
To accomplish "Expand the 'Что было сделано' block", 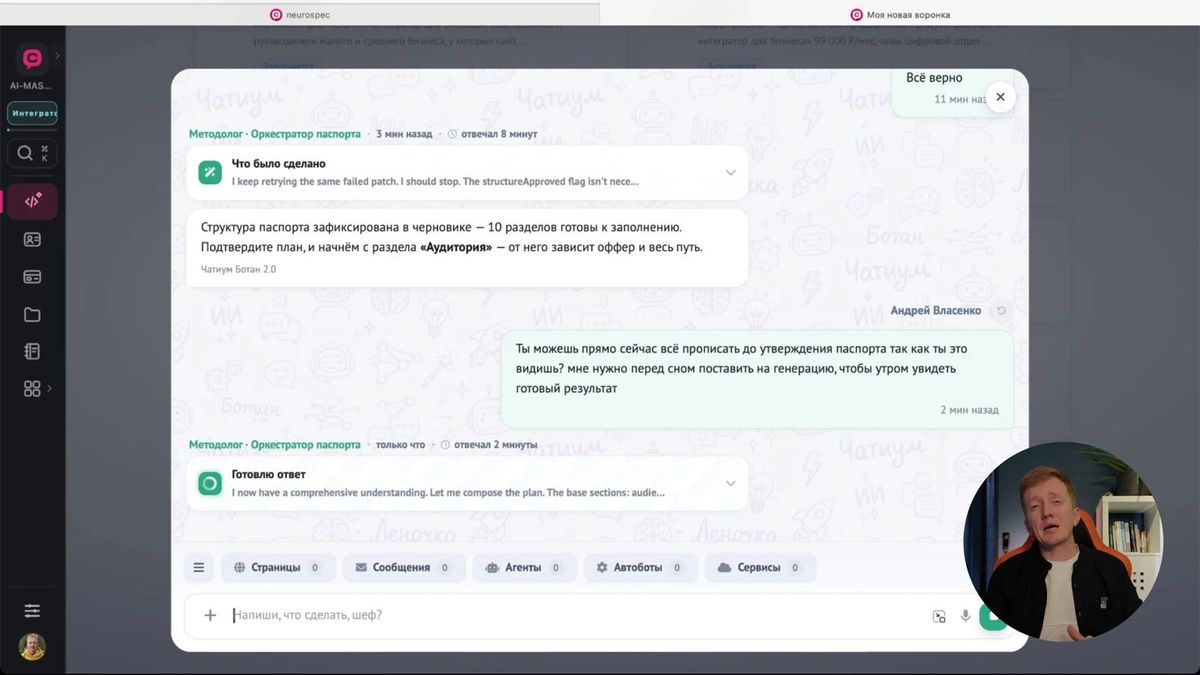I will 731,173.
